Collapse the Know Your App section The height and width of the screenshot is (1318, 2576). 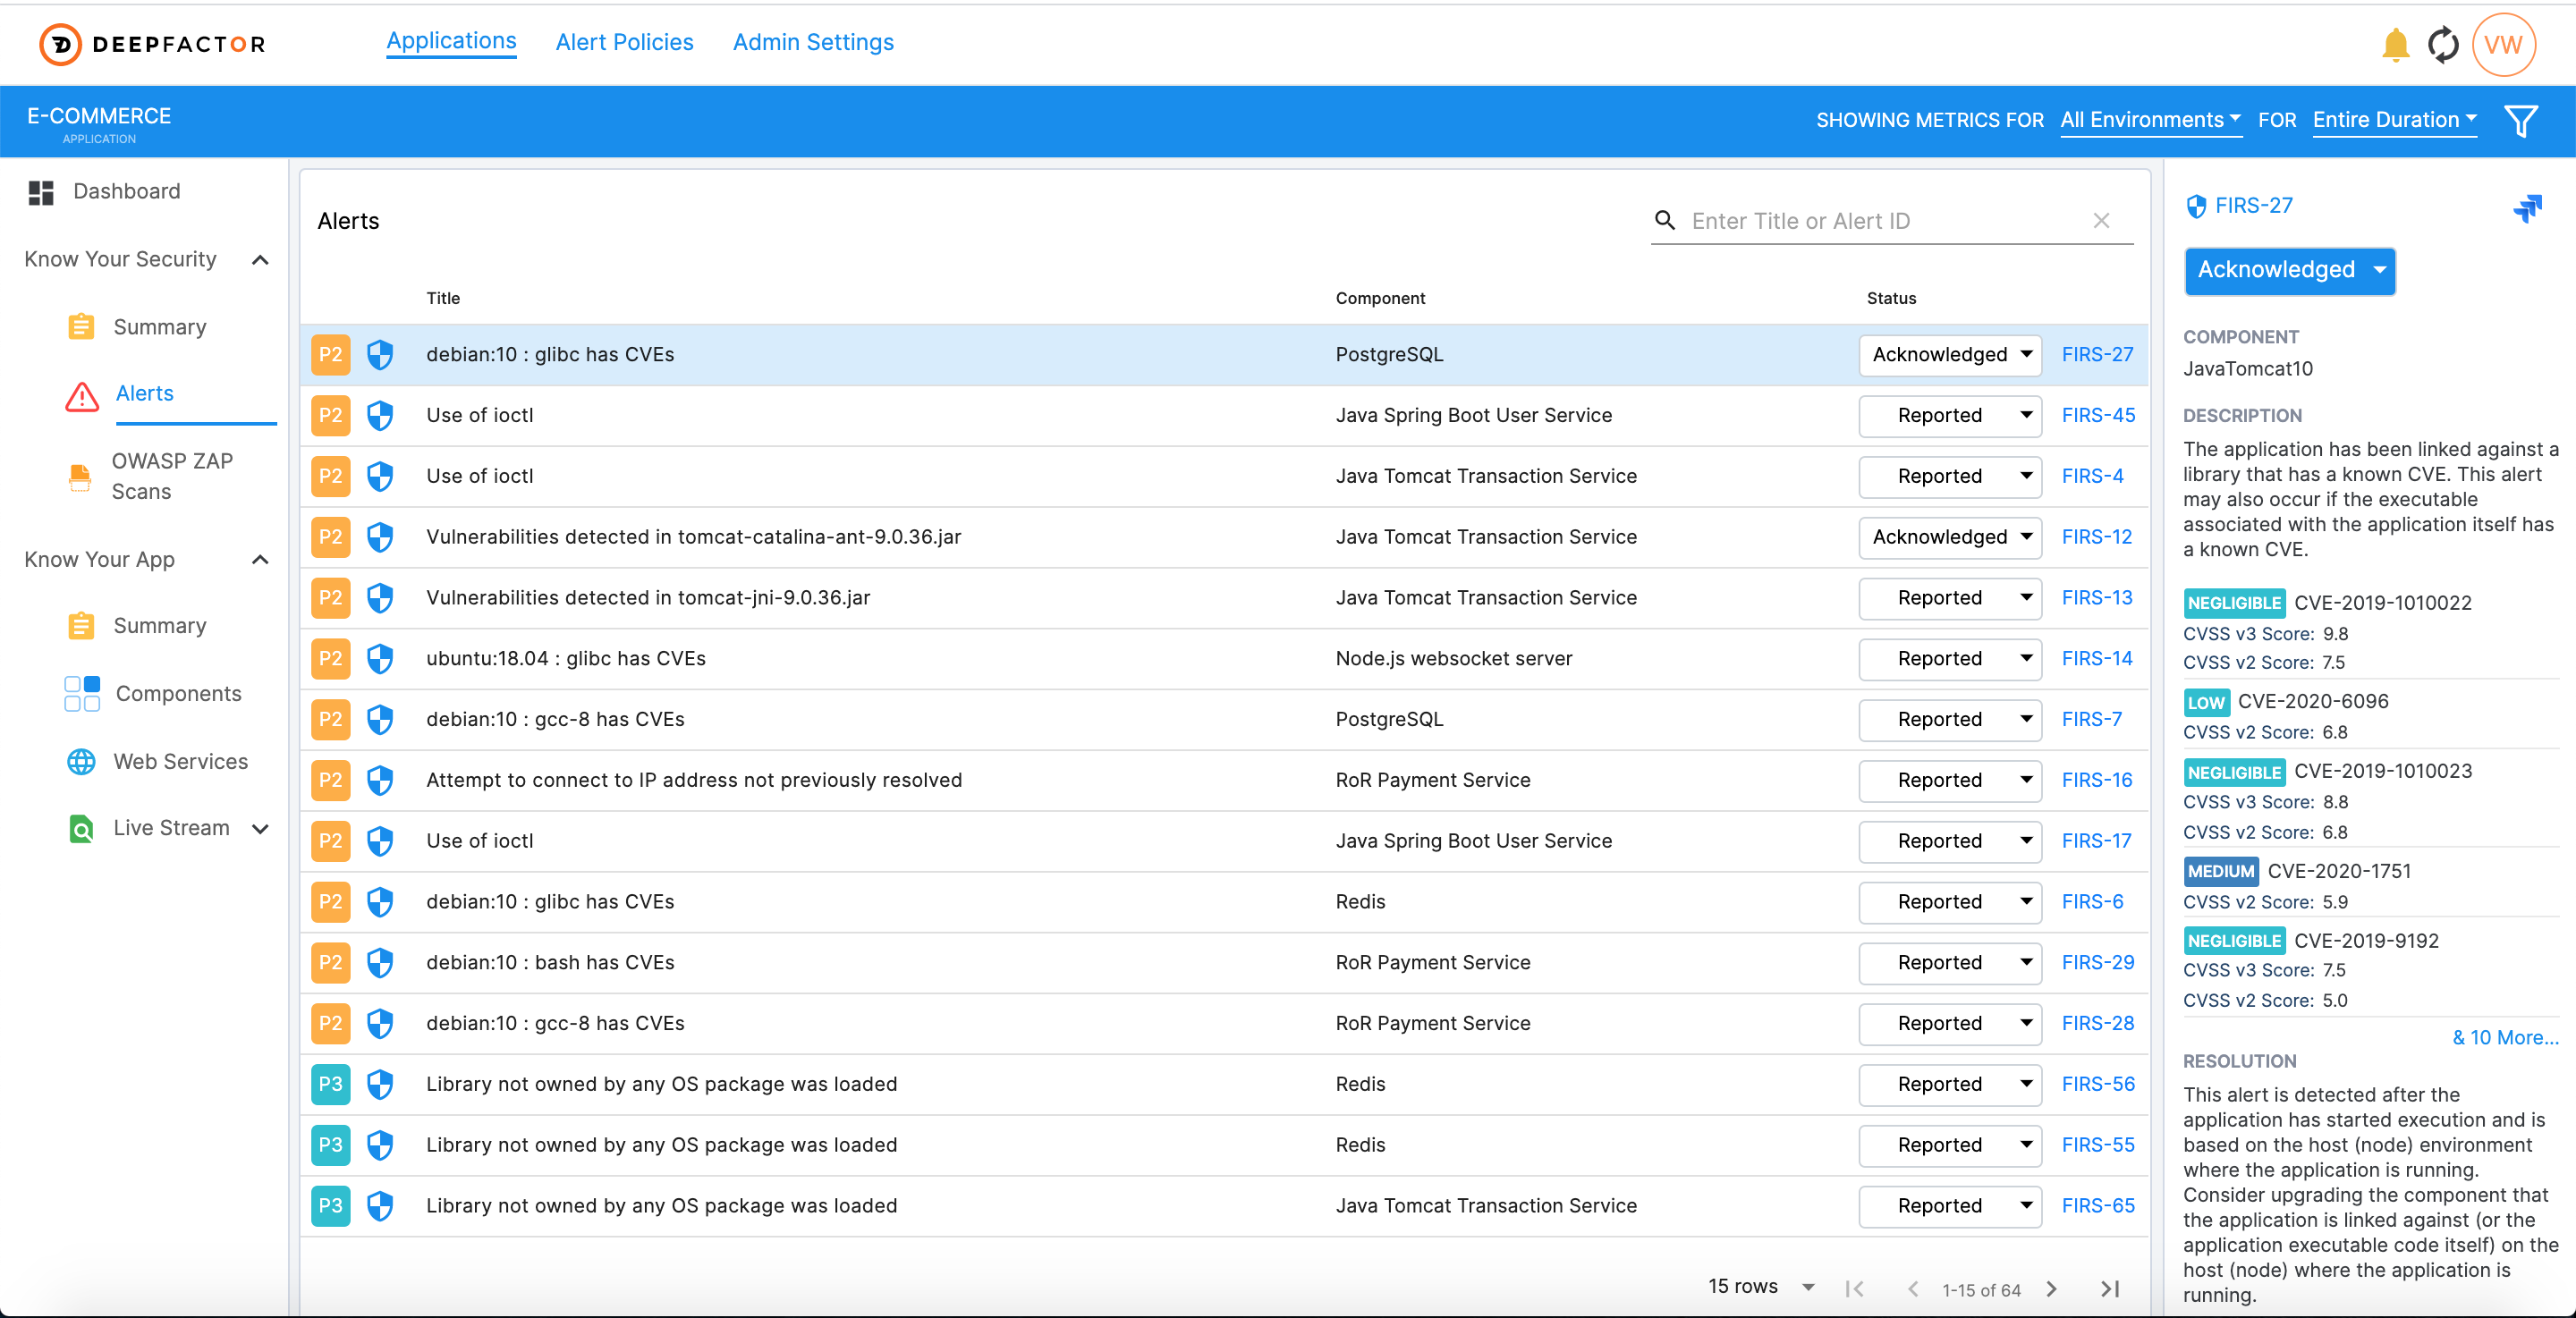[x=261, y=560]
